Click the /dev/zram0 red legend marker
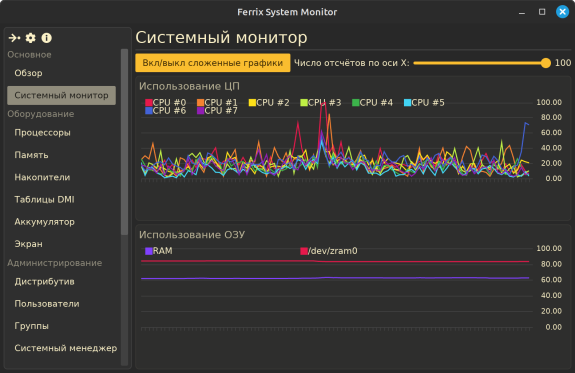Image resolution: width=575 pixels, height=373 pixels. tap(304, 251)
